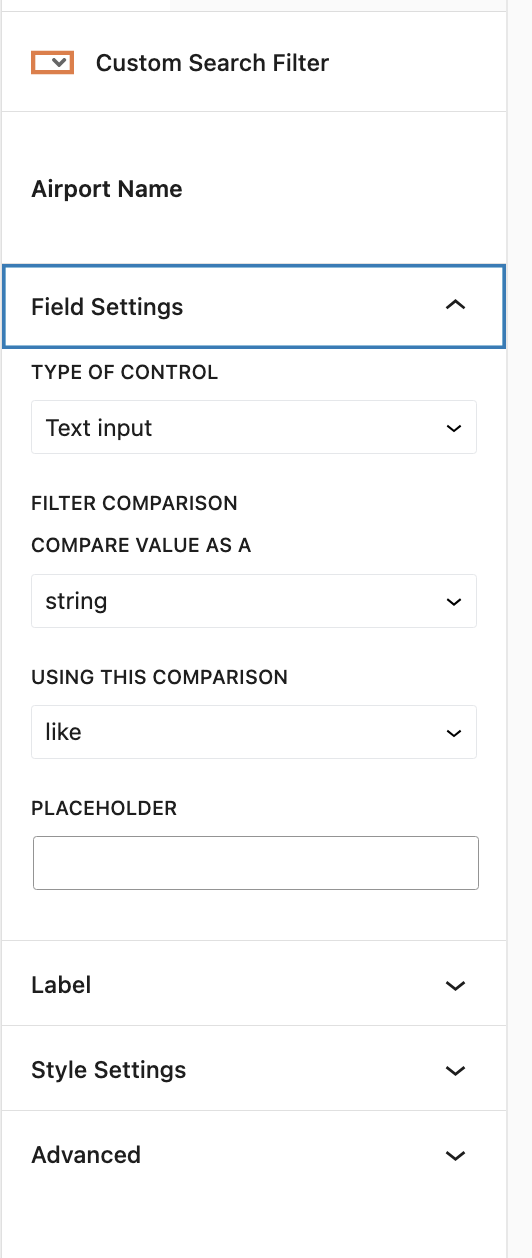This screenshot has width=532, height=1258.
Task: Click the Advanced panel chevron icon
Action: [x=455, y=1155]
